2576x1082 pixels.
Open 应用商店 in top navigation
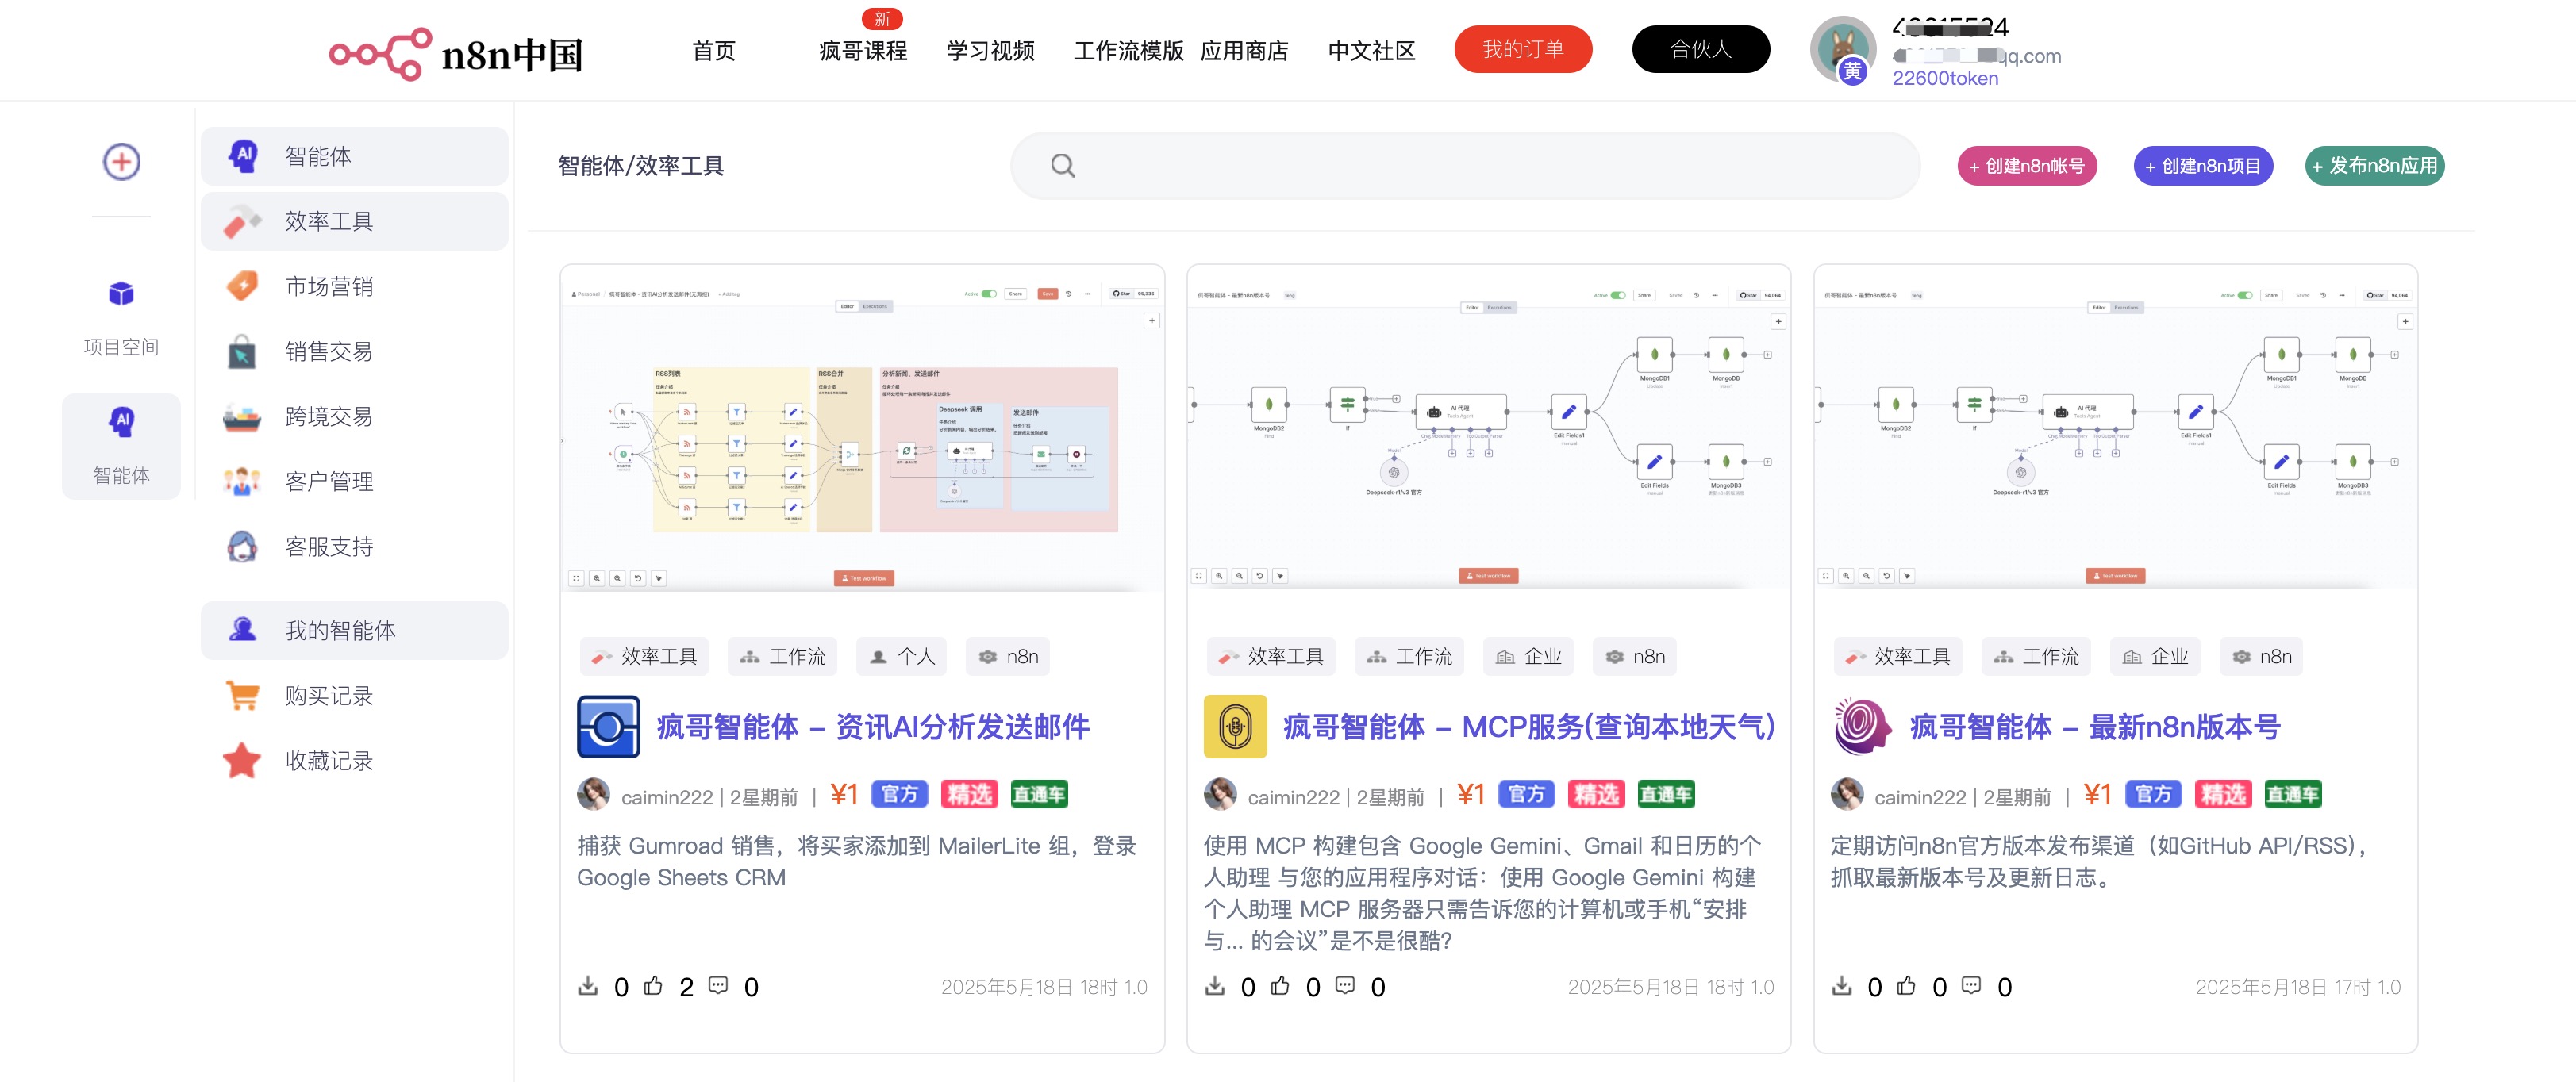(1244, 51)
